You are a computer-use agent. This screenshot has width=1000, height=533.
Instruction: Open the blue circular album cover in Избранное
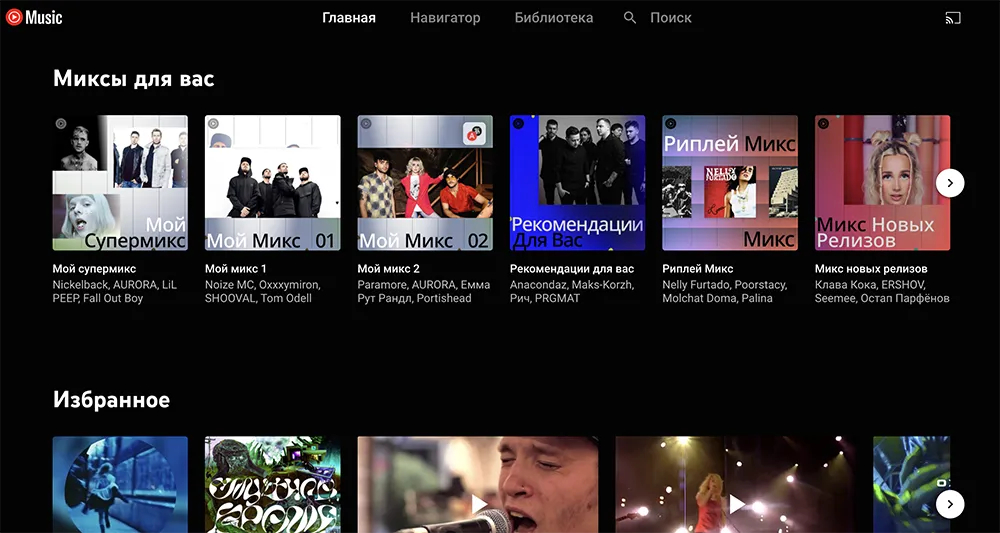pyautogui.click(x=120, y=485)
